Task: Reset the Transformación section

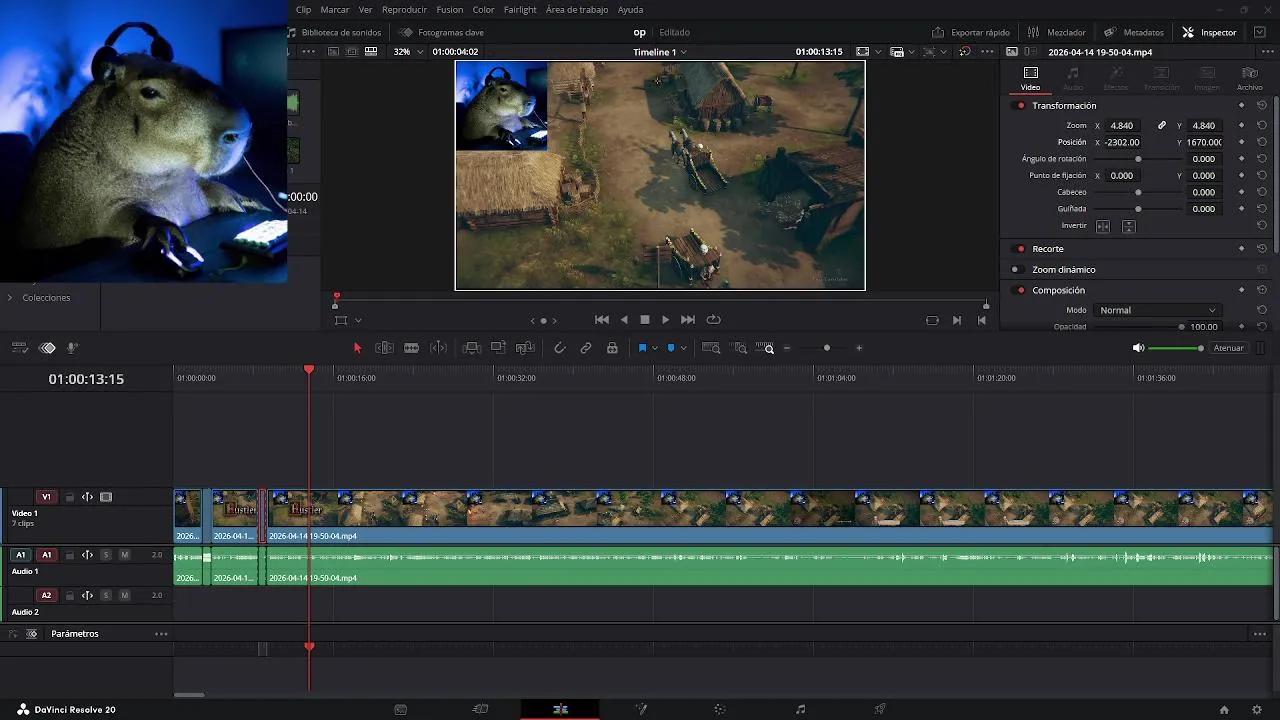Action: (x=1261, y=106)
